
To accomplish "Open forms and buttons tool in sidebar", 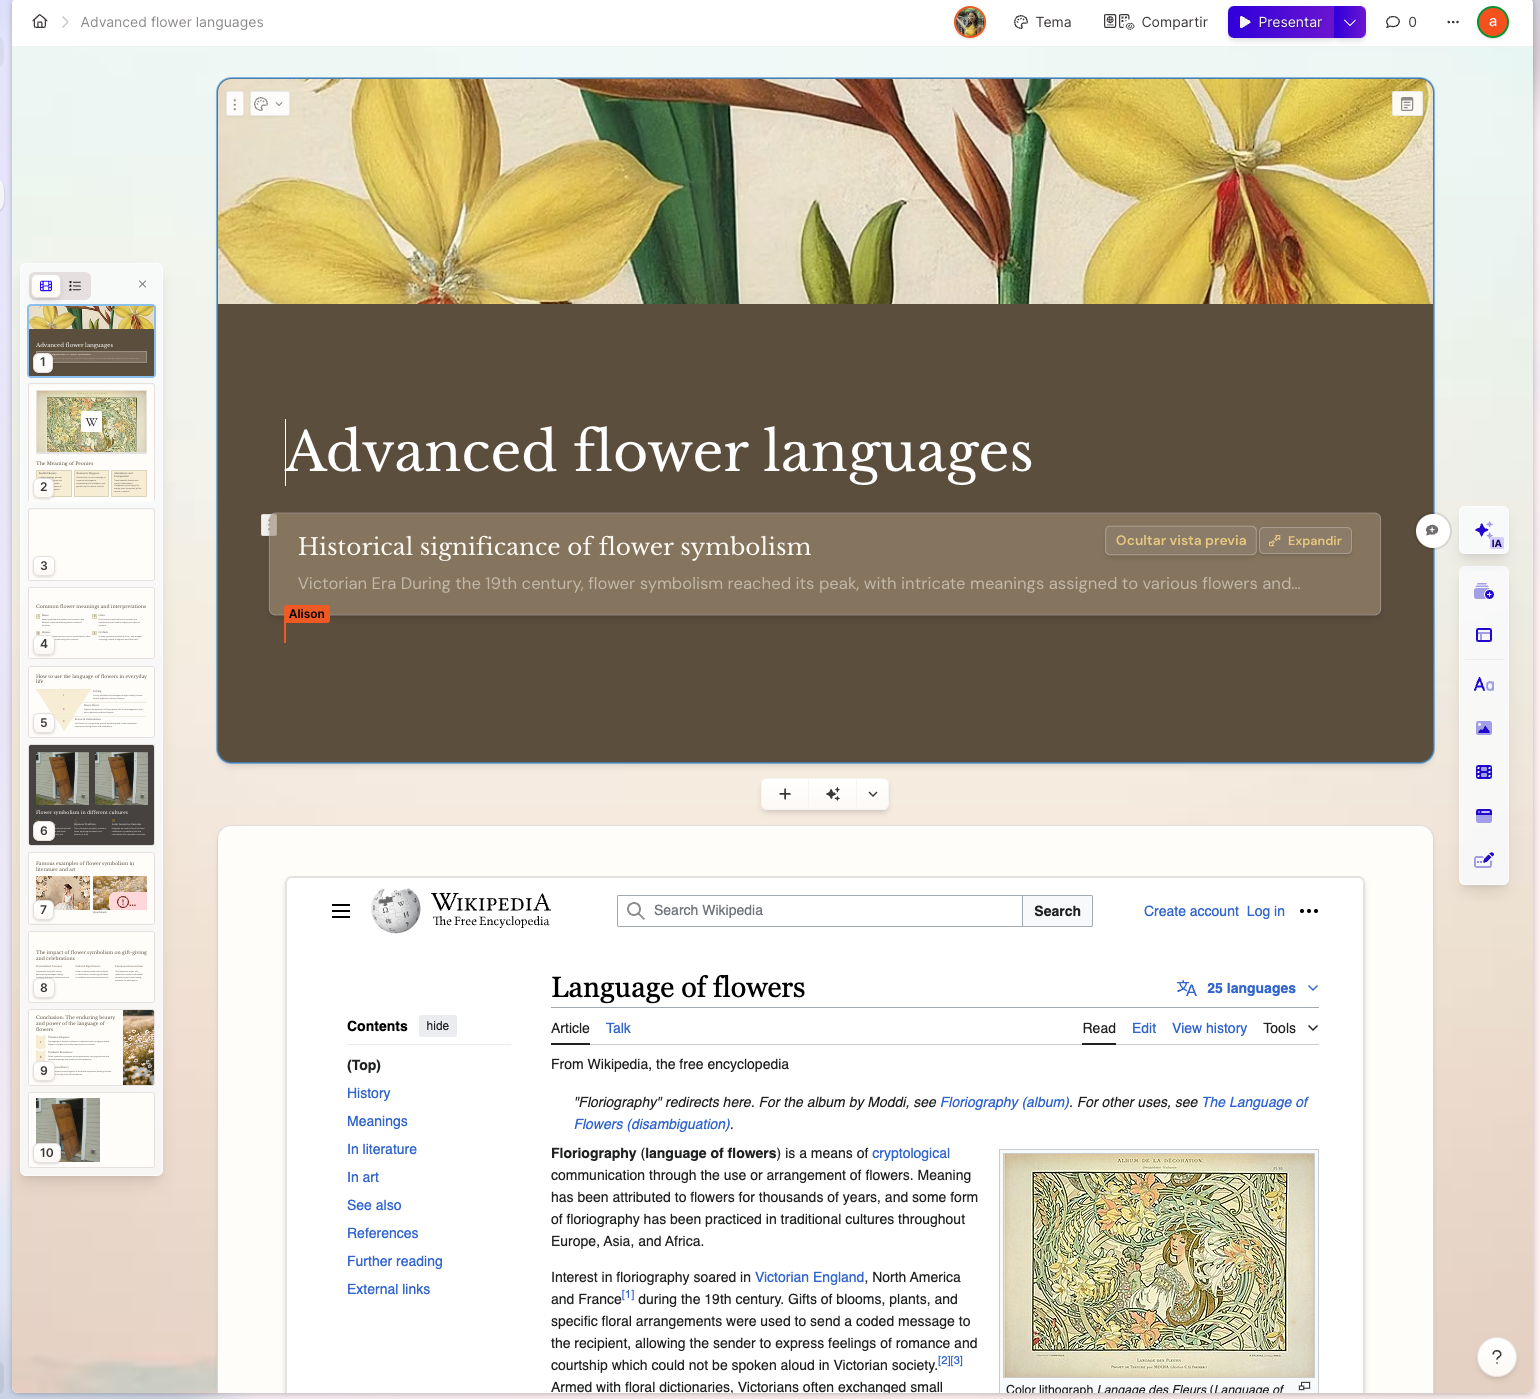I will pos(1484,860).
